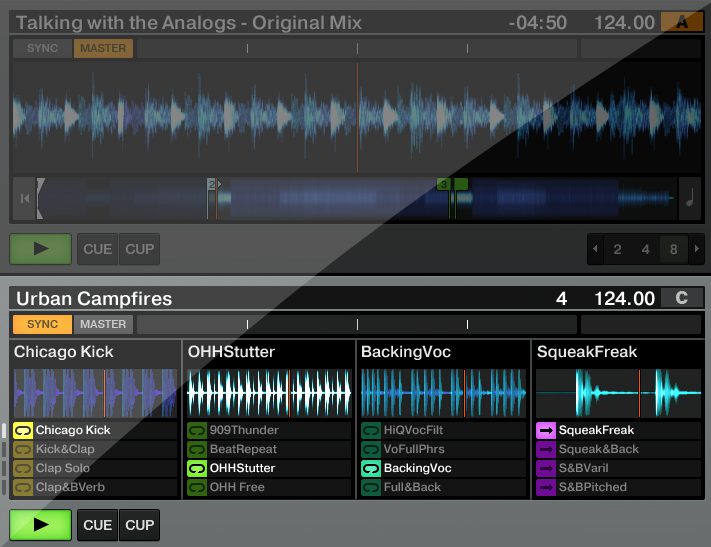Image resolution: width=711 pixels, height=547 pixels.
Task: Click the loop icon beside BackingVoc sample
Action: [371, 468]
